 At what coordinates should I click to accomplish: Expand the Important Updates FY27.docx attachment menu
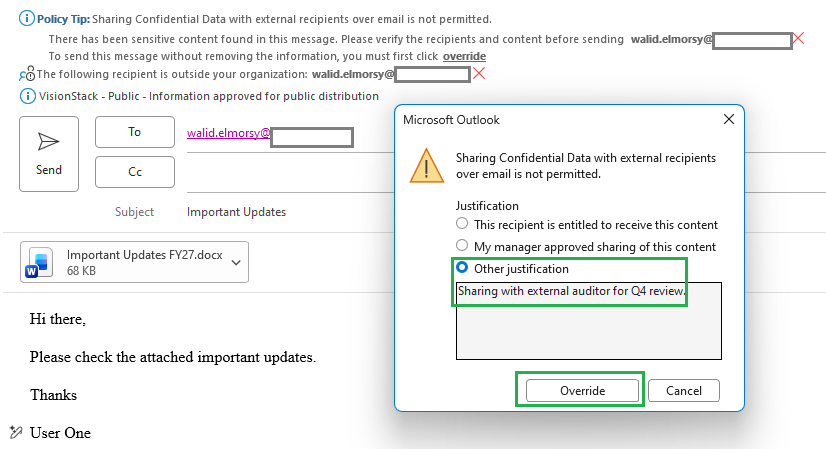tap(236, 262)
